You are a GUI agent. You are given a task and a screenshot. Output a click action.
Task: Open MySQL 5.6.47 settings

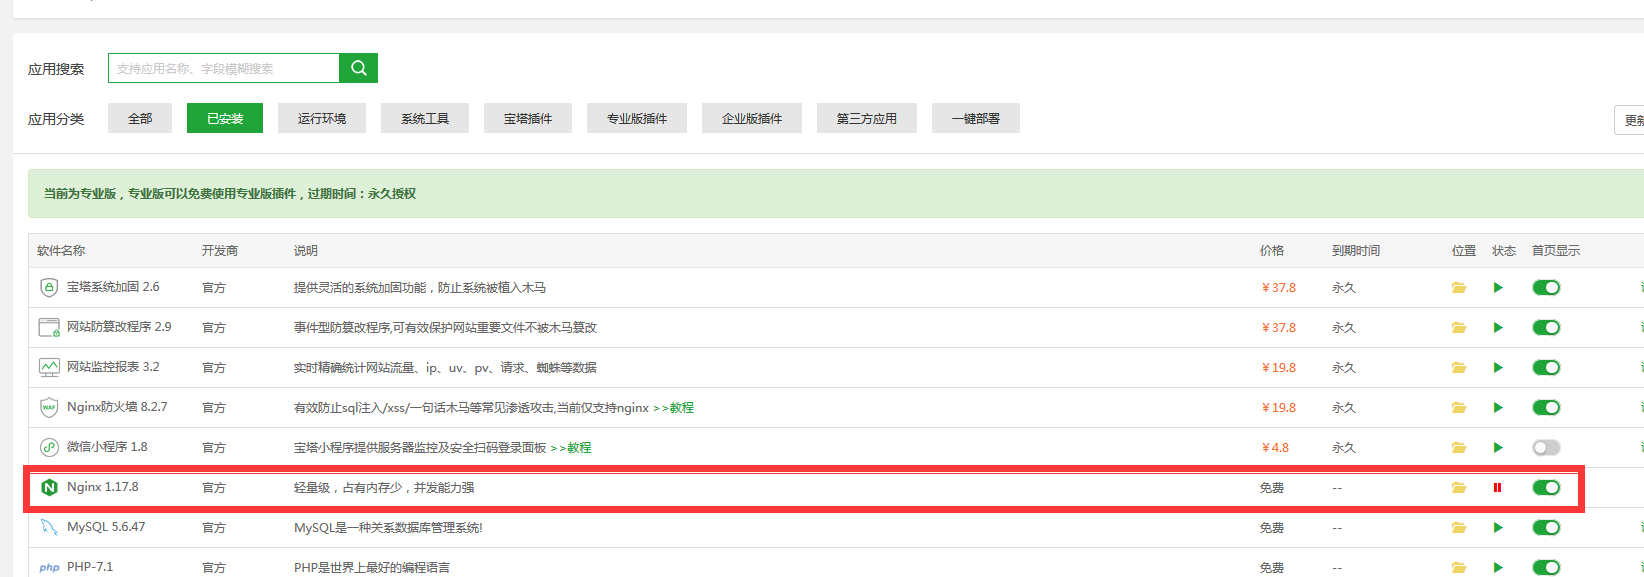coord(106,527)
